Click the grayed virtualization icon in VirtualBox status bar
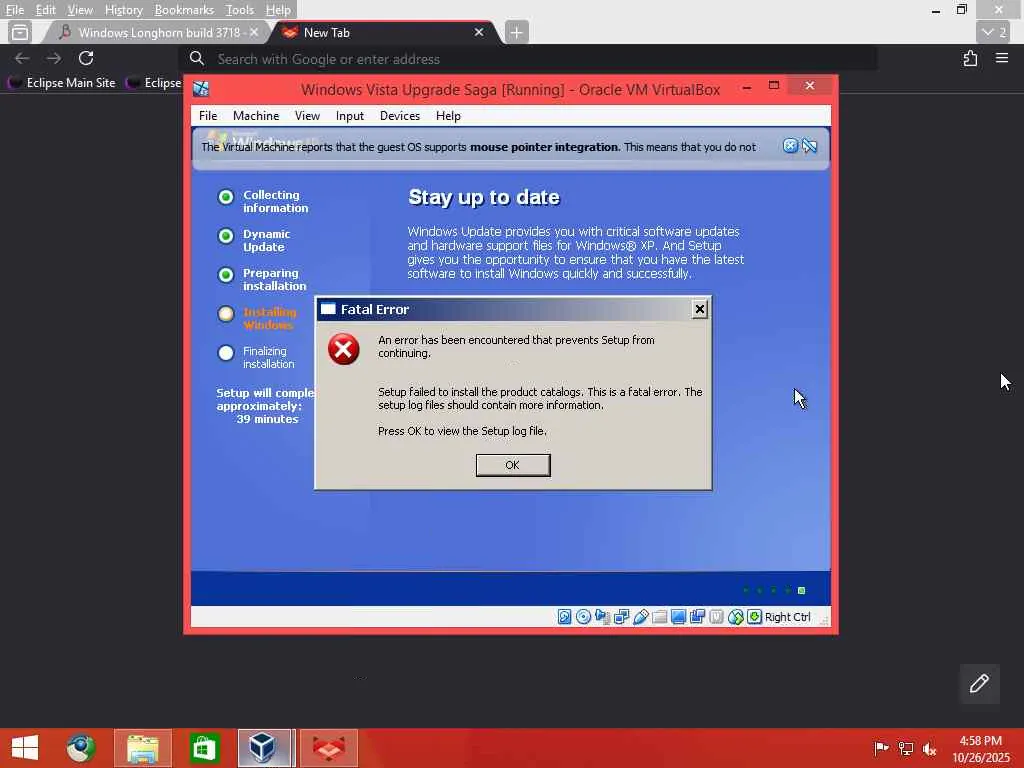Screen dimensions: 1024x768 pyautogui.click(x=716, y=616)
